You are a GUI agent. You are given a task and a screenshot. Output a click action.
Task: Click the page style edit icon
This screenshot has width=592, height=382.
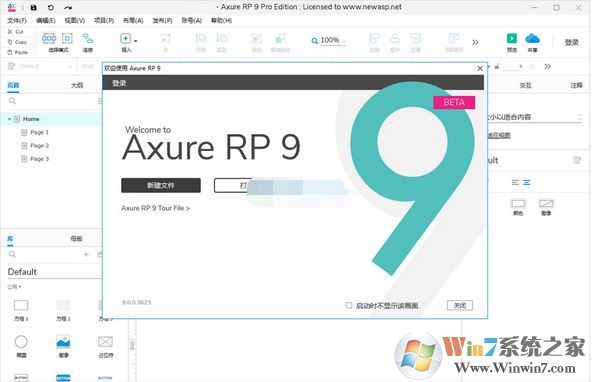coord(577,160)
